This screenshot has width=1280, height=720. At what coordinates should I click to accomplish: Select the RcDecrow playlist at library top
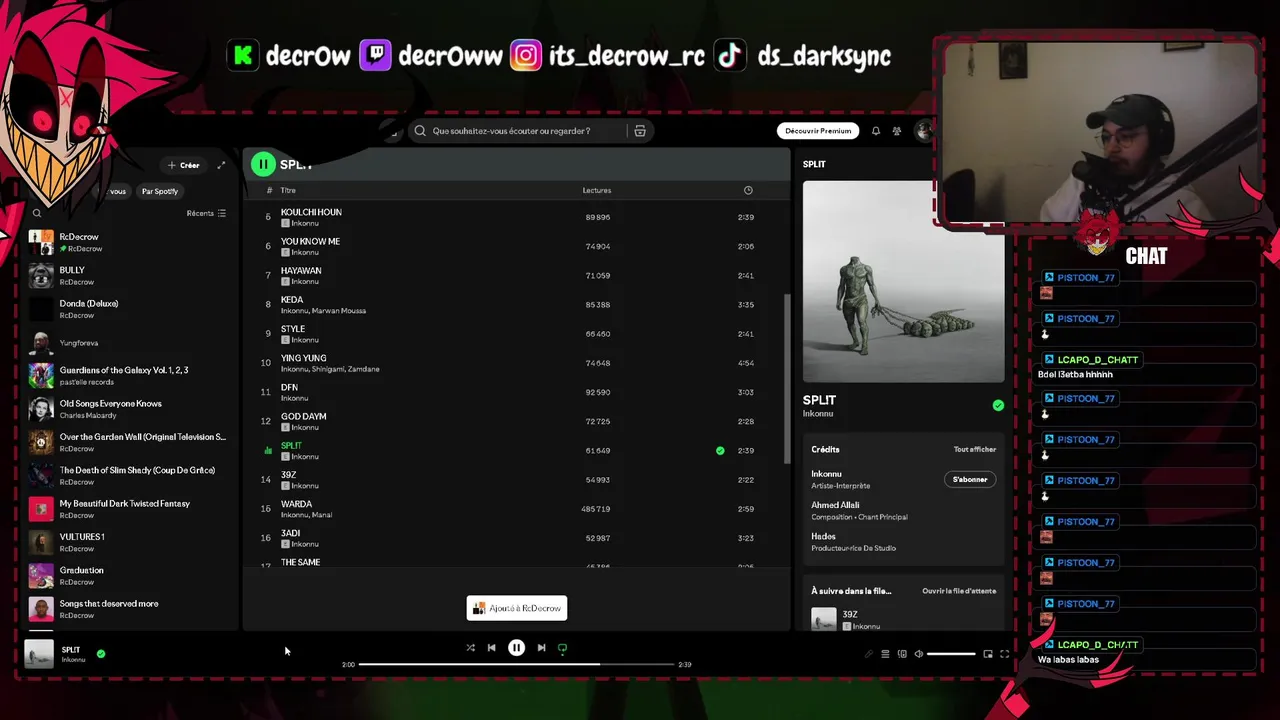click(x=130, y=242)
